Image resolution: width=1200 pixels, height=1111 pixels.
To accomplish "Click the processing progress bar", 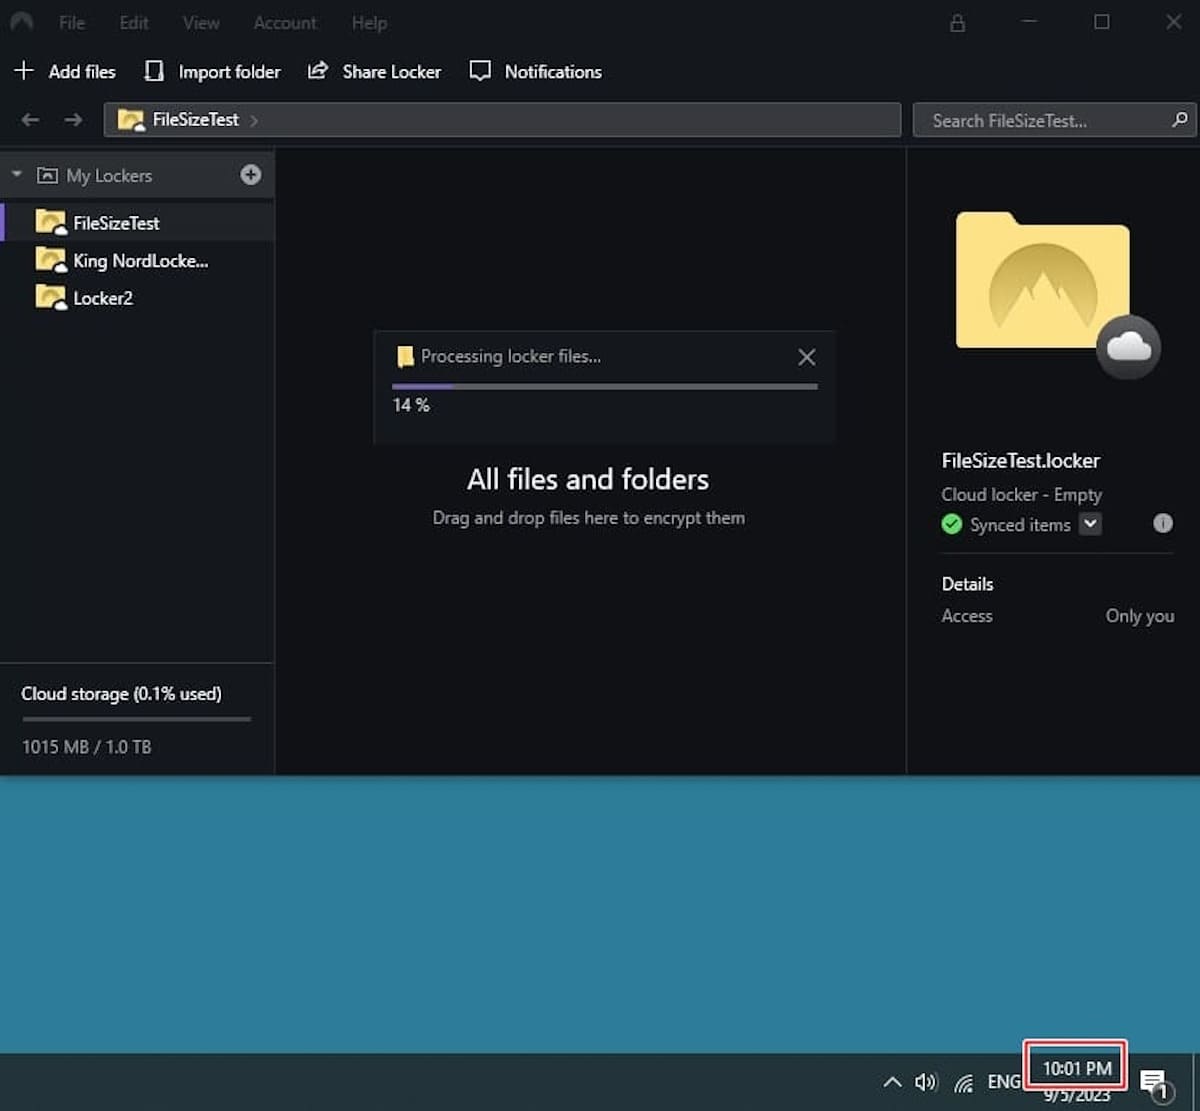I will tap(605, 386).
